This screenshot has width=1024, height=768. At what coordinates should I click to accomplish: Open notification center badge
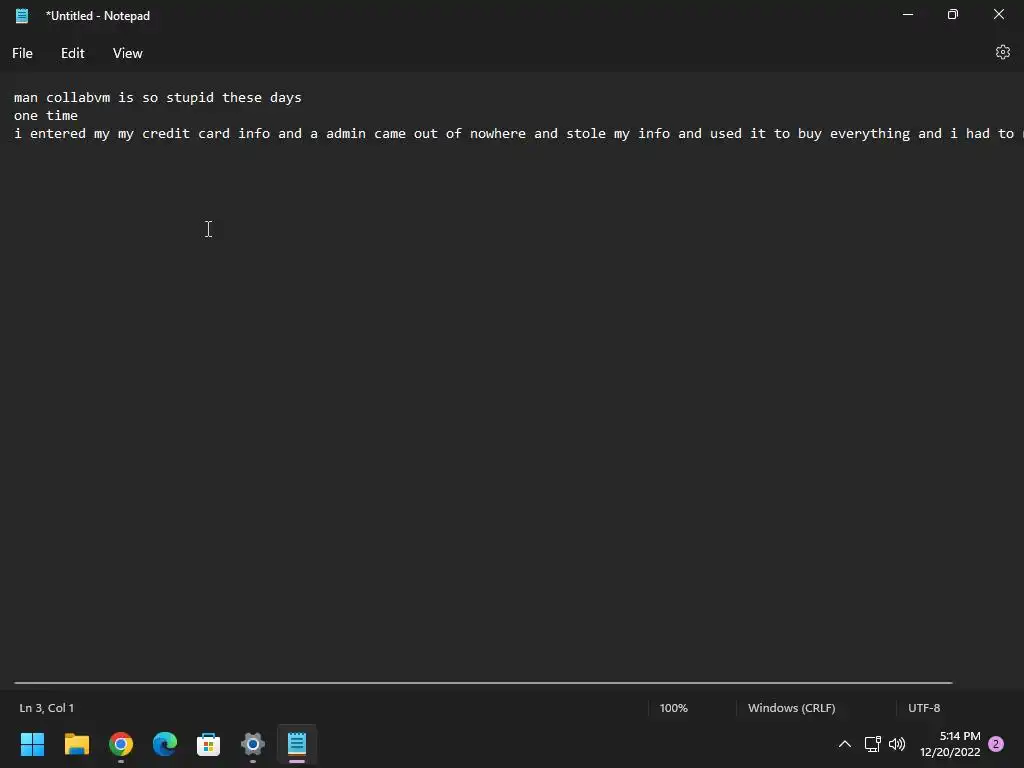click(996, 744)
